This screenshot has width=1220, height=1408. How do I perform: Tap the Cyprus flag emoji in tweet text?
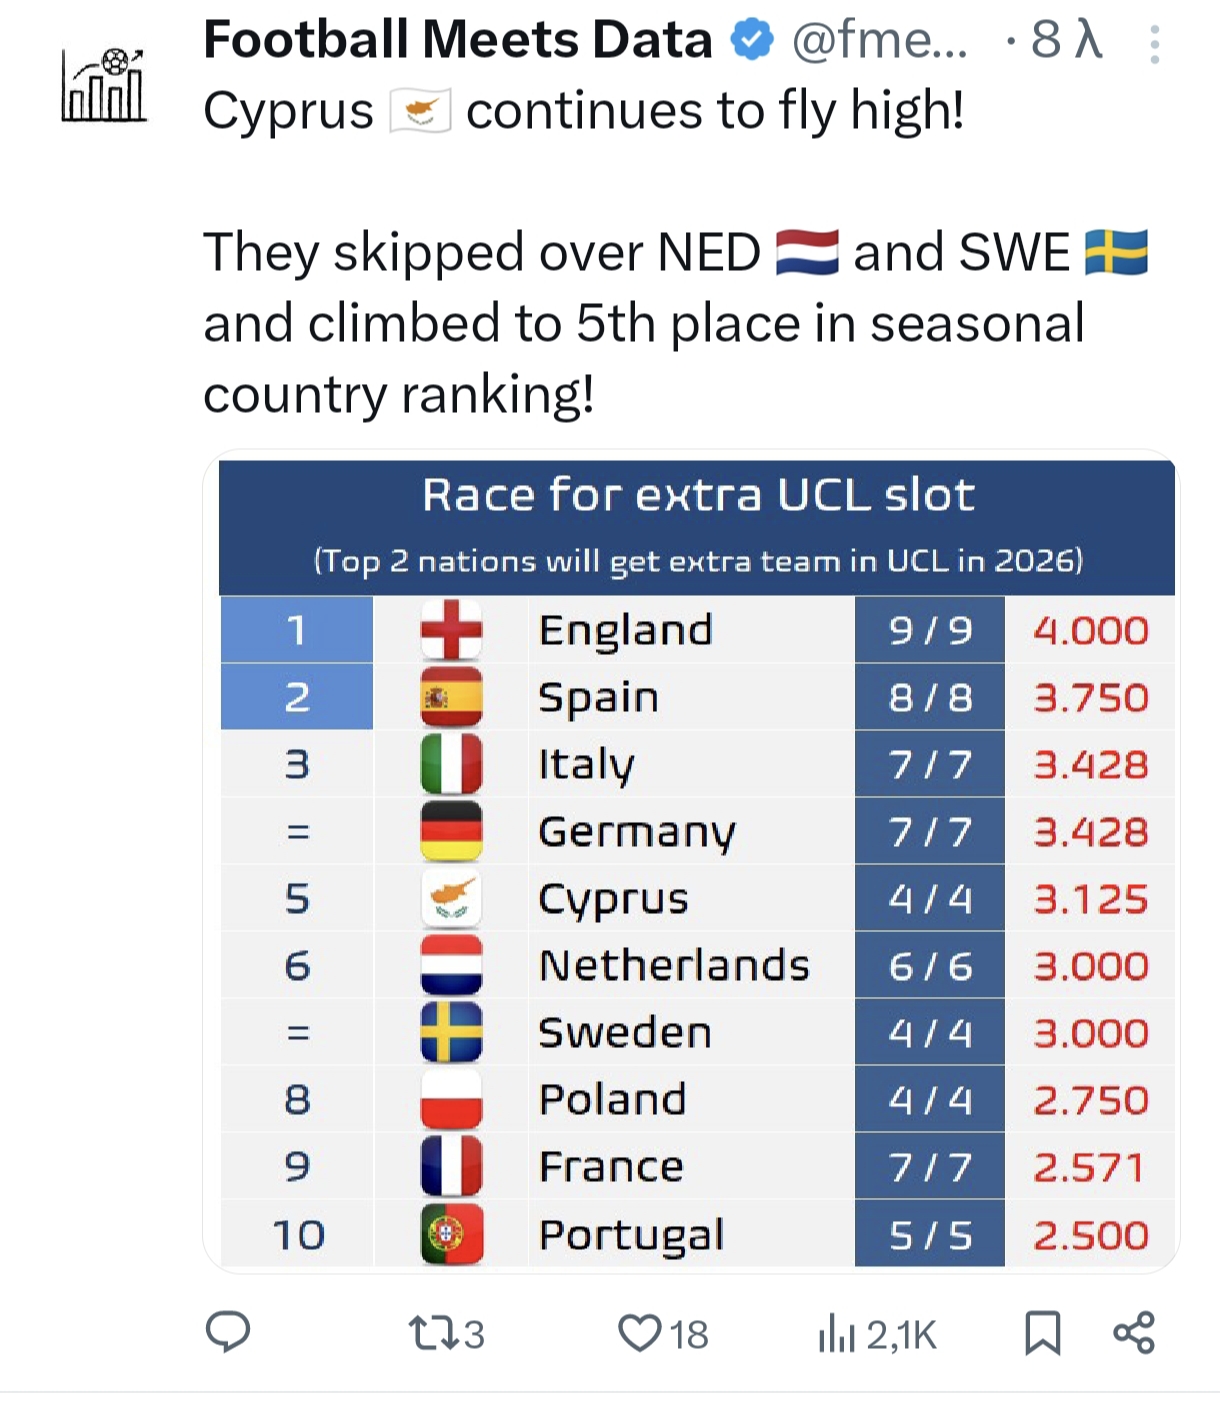click(x=420, y=111)
